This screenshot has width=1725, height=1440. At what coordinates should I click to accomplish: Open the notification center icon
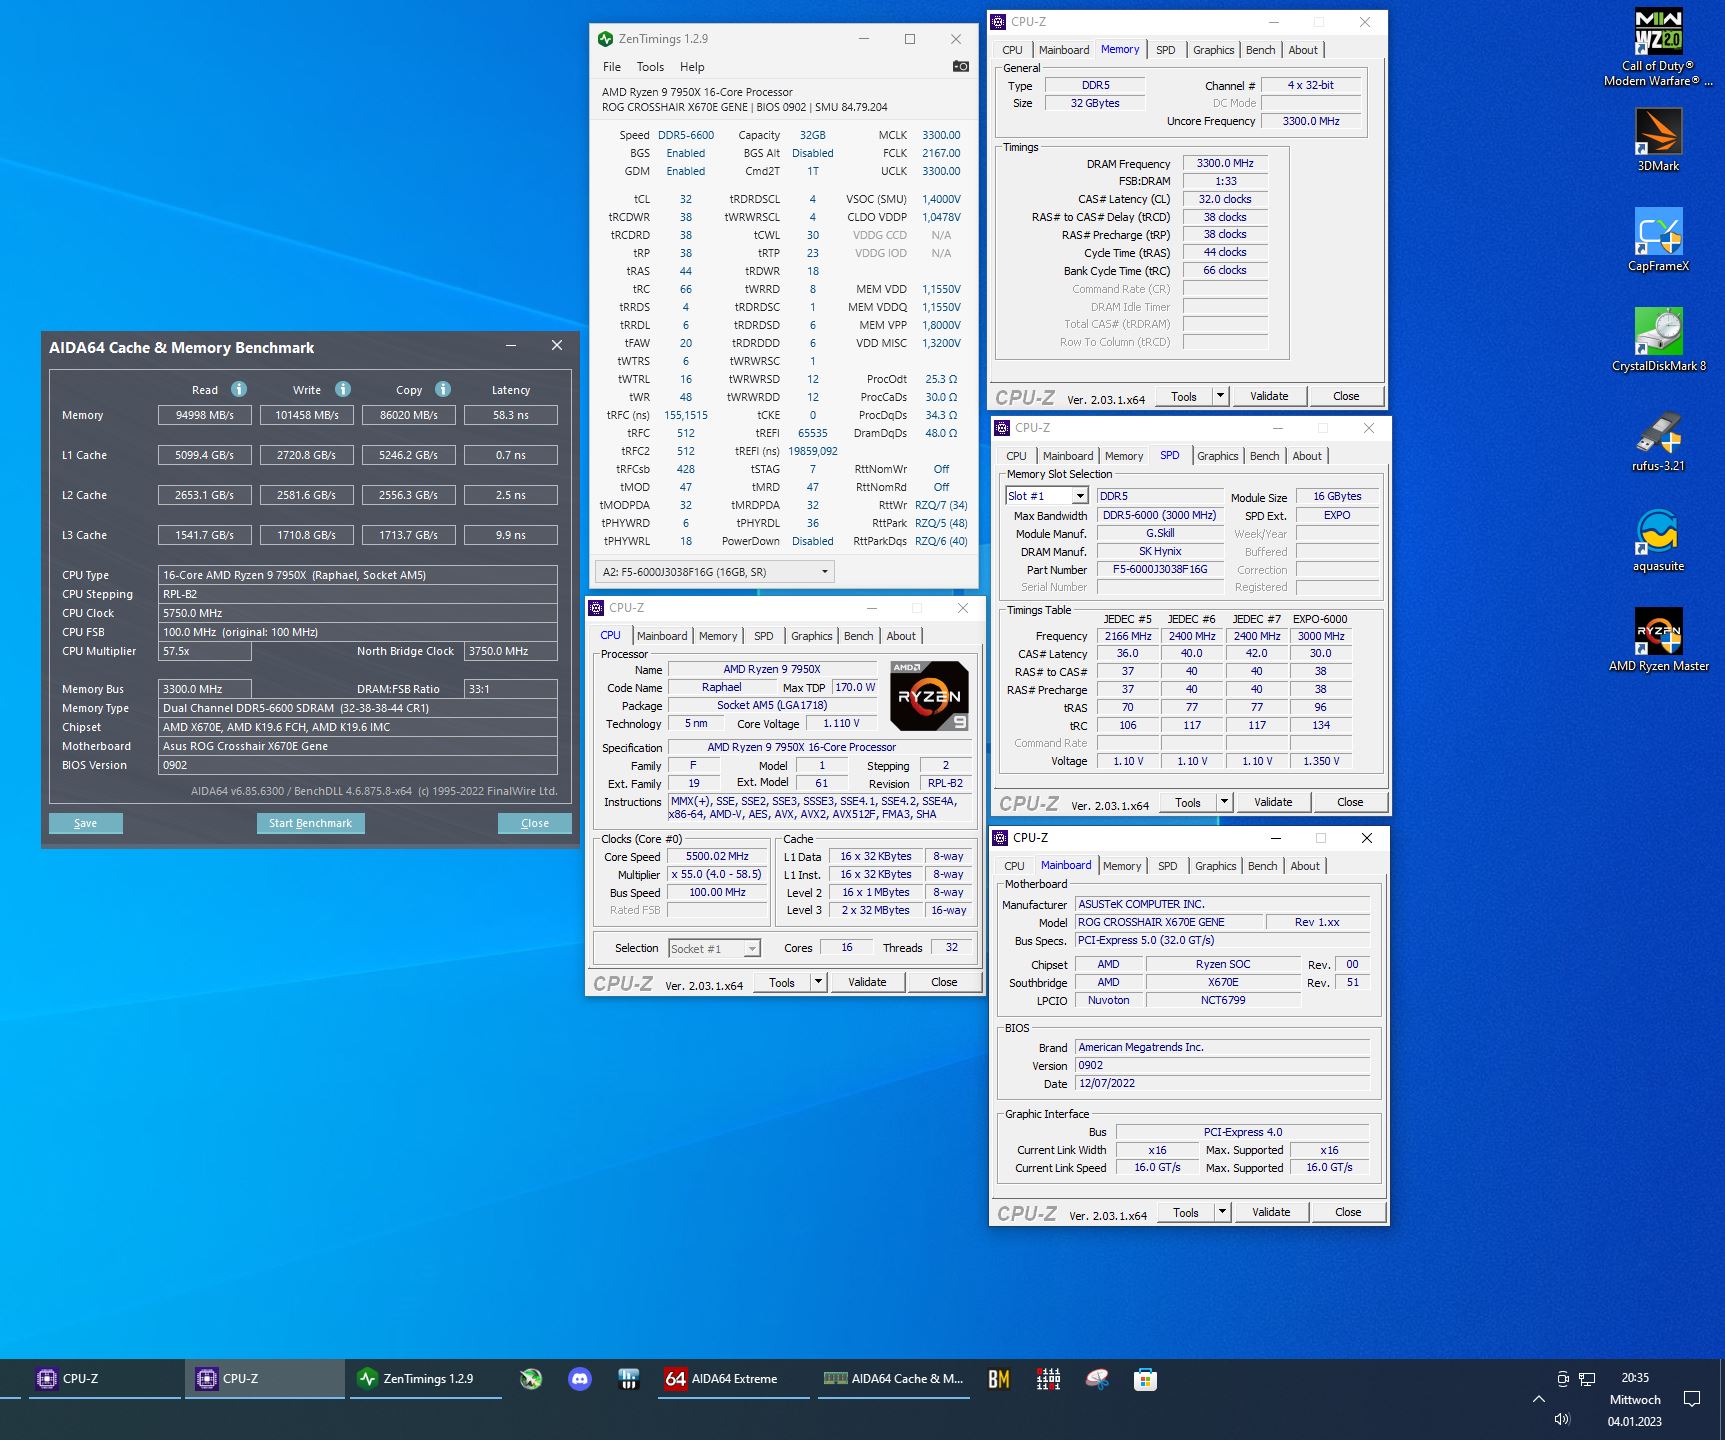[1692, 1398]
